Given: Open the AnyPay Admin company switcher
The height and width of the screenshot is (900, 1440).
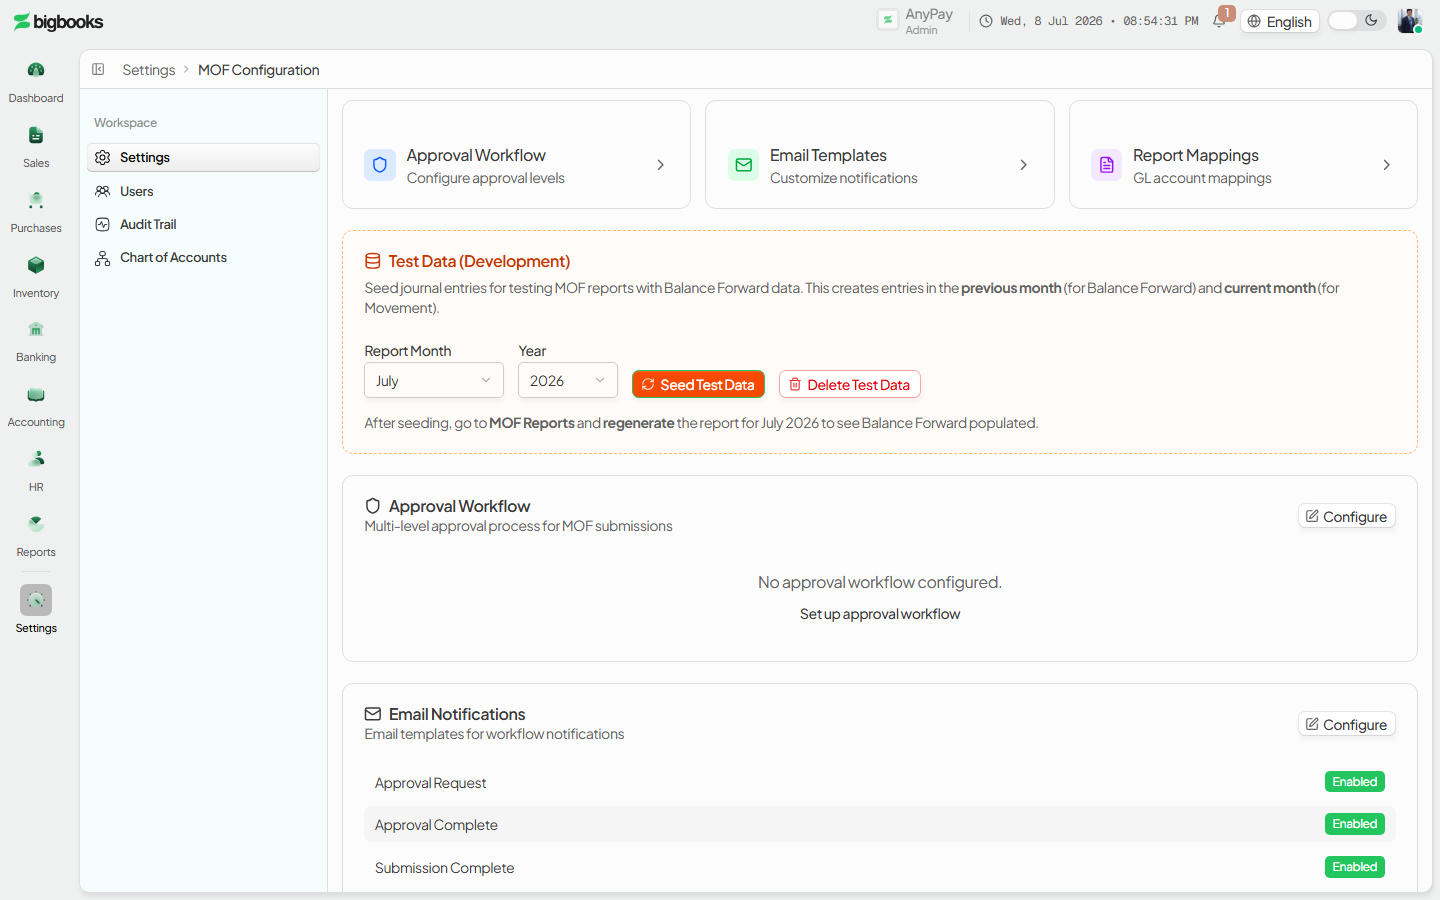Looking at the screenshot, I should tap(915, 21).
